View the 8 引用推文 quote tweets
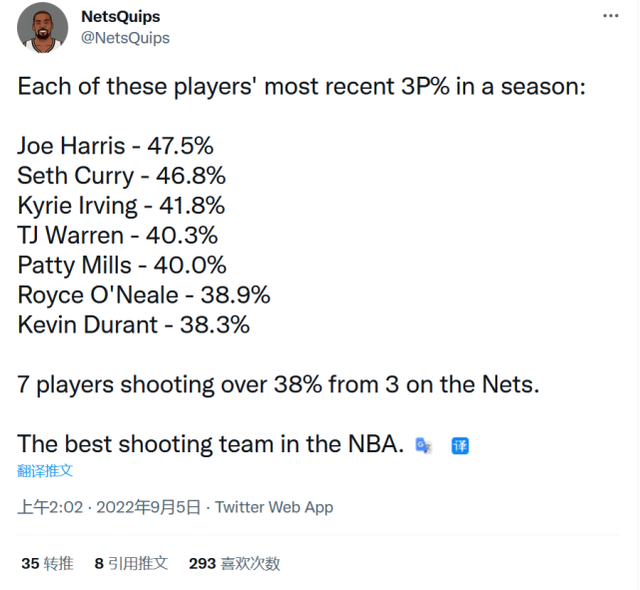640x590 pixels. click(131, 563)
